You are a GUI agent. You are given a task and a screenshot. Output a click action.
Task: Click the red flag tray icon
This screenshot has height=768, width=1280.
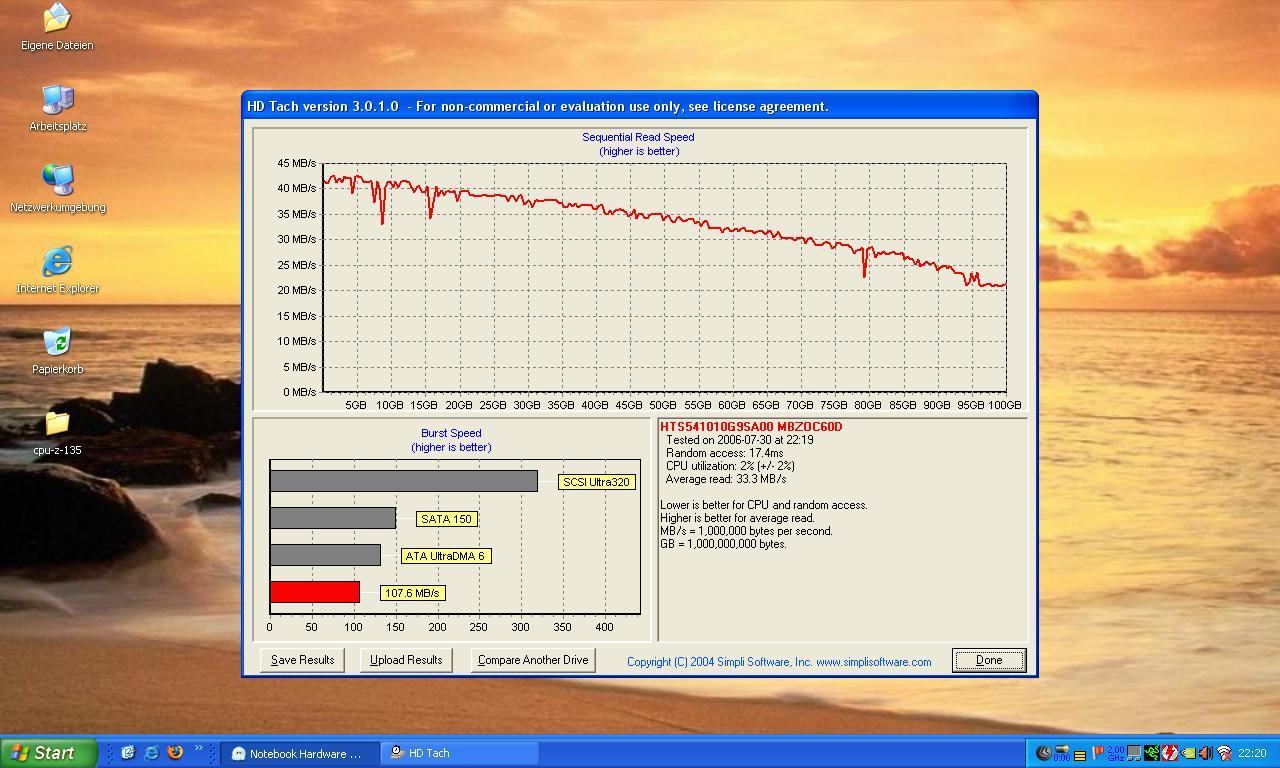point(1098,753)
